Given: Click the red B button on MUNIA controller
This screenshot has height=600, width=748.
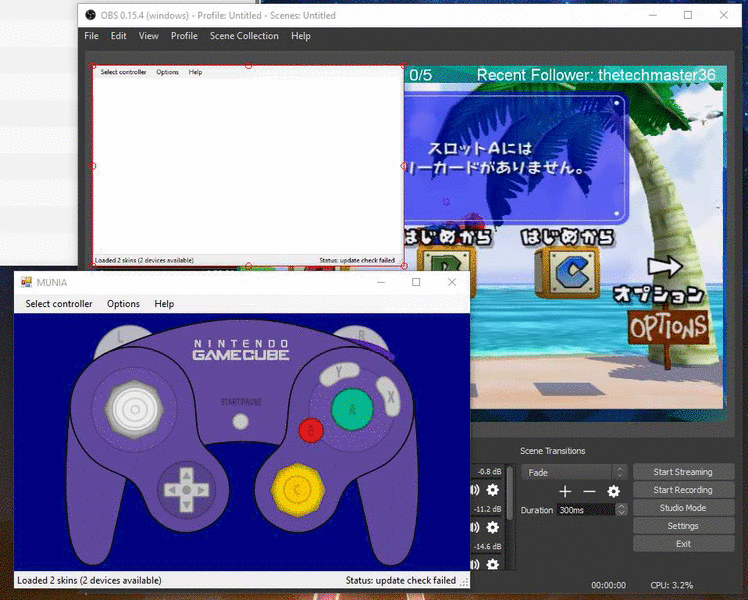Looking at the screenshot, I should coord(311,430).
